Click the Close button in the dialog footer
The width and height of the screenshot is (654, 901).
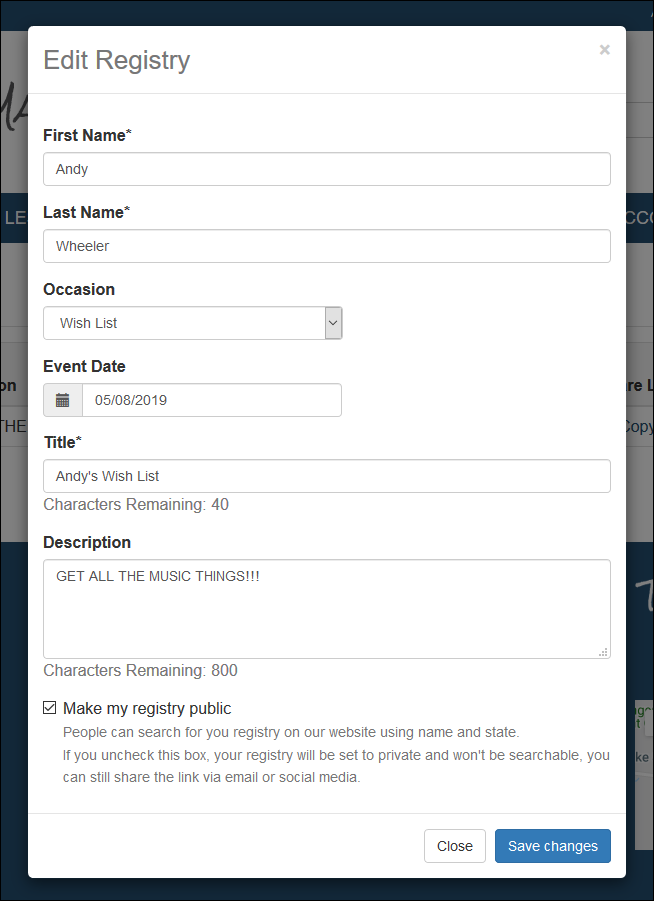point(455,846)
